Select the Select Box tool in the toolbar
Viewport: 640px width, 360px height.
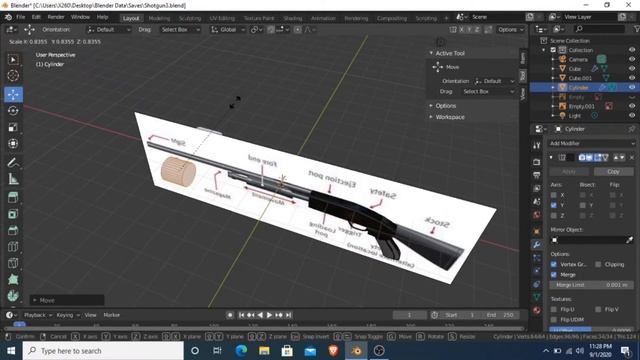(13, 60)
